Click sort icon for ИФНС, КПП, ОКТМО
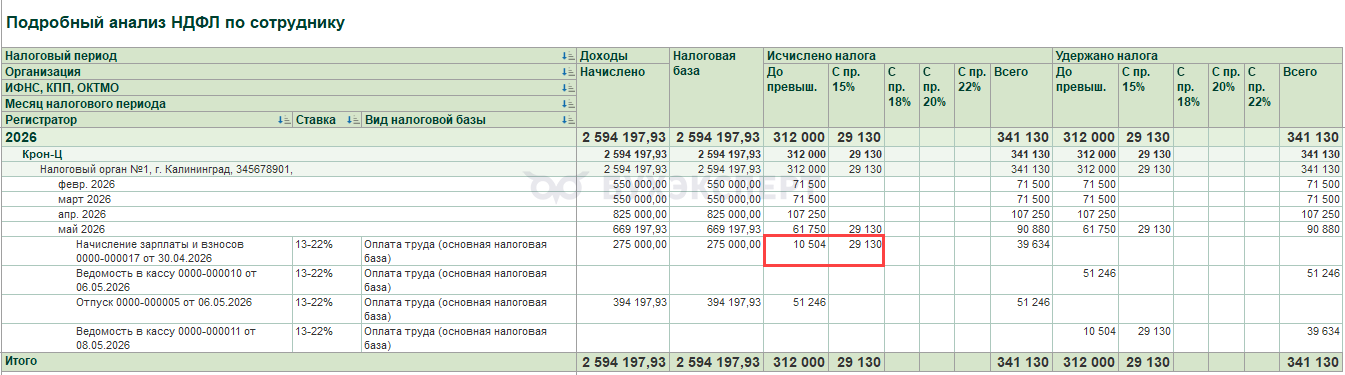 (x=568, y=88)
